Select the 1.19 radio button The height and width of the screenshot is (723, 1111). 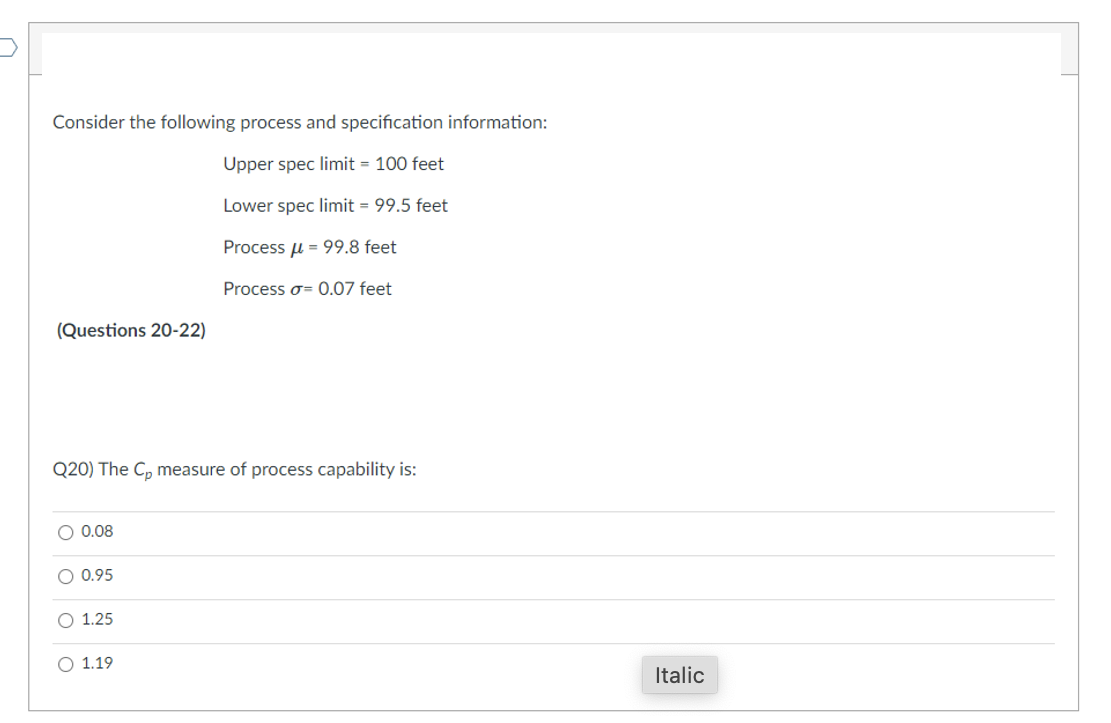(65, 663)
